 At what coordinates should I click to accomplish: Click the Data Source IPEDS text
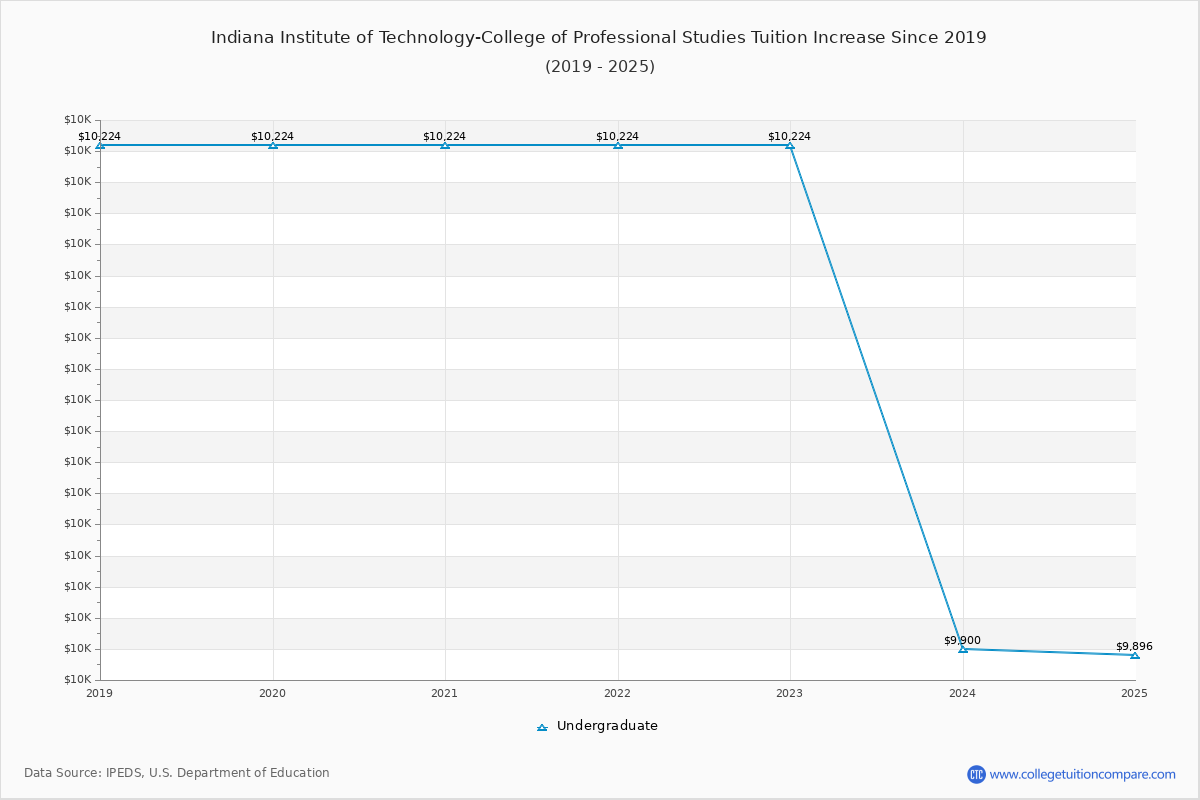(177, 773)
